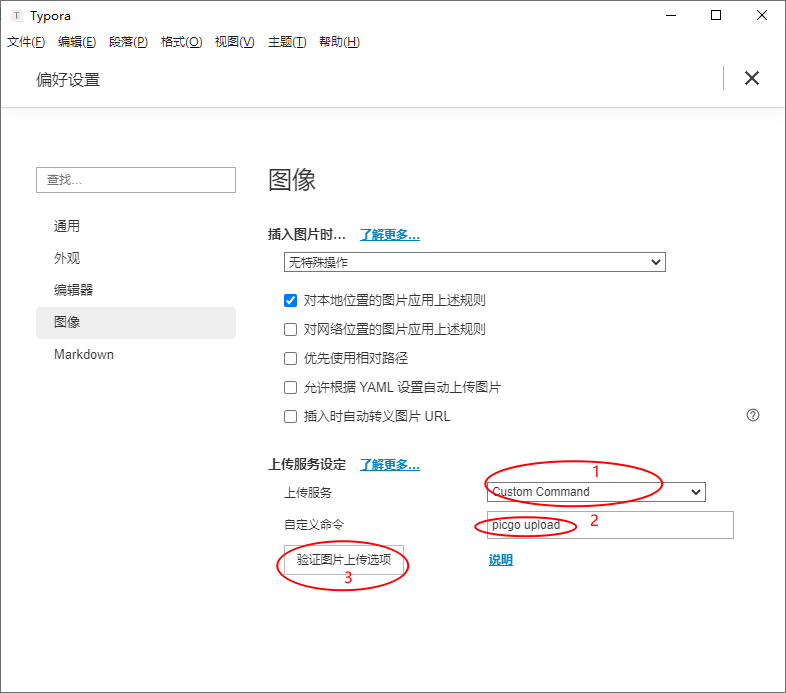Click the 偏好设置 heading text
786x693 pixels.
pos(68,80)
